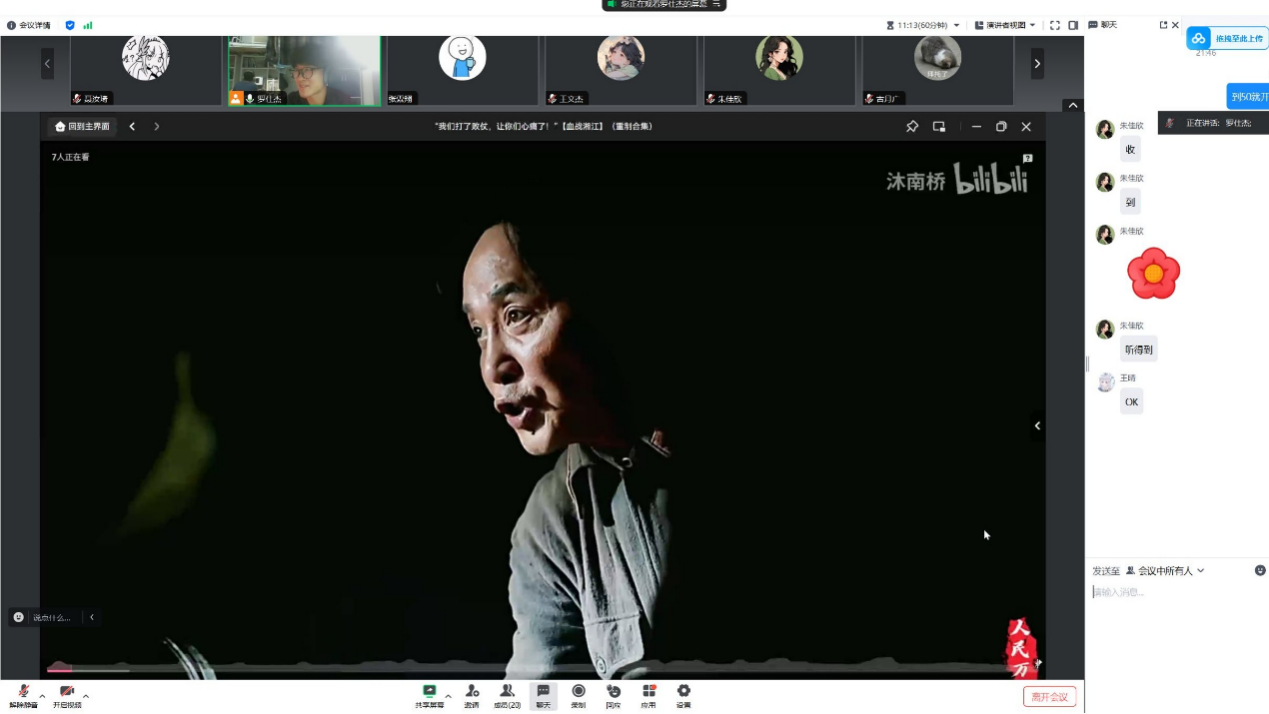View network signal strength bars
Image resolution: width=1269 pixels, height=714 pixels.
tap(88, 25)
